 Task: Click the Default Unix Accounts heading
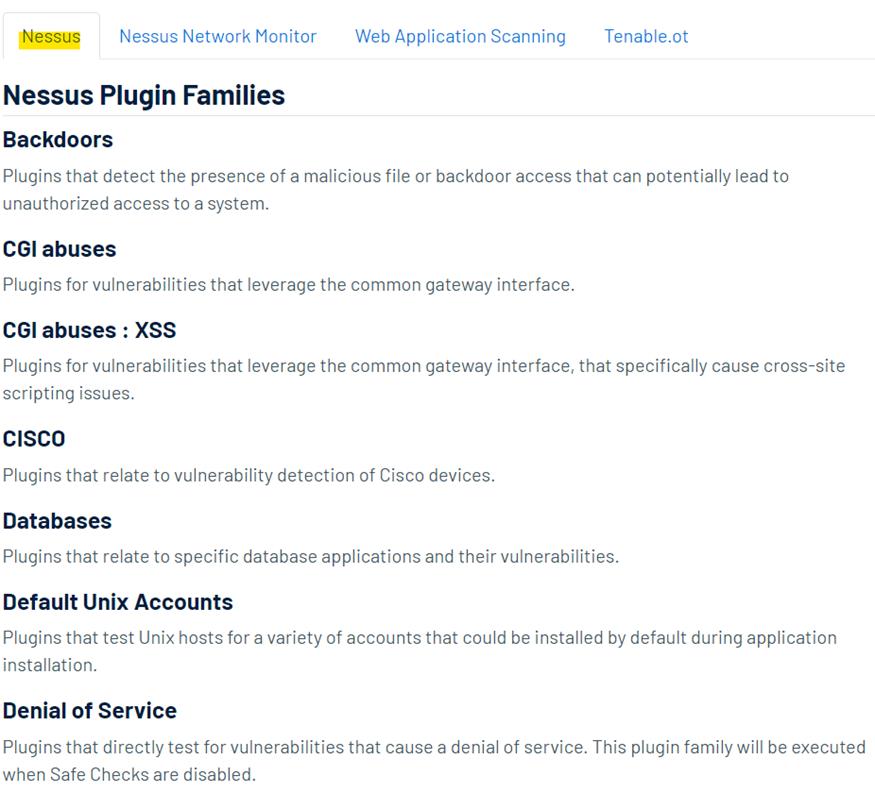tap(118, 602)
